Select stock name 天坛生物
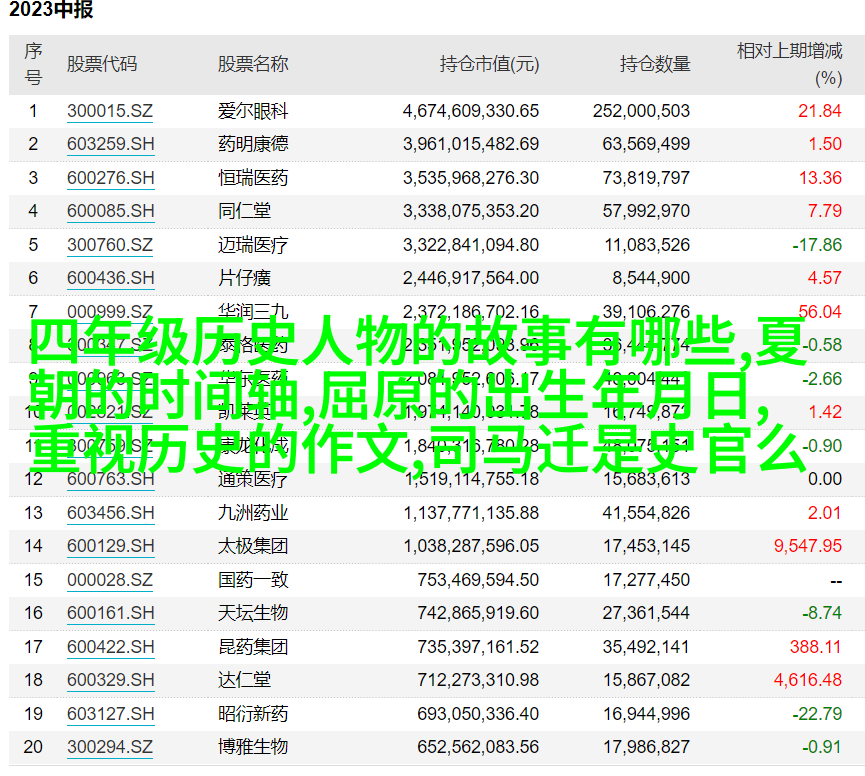 [253, 613]
